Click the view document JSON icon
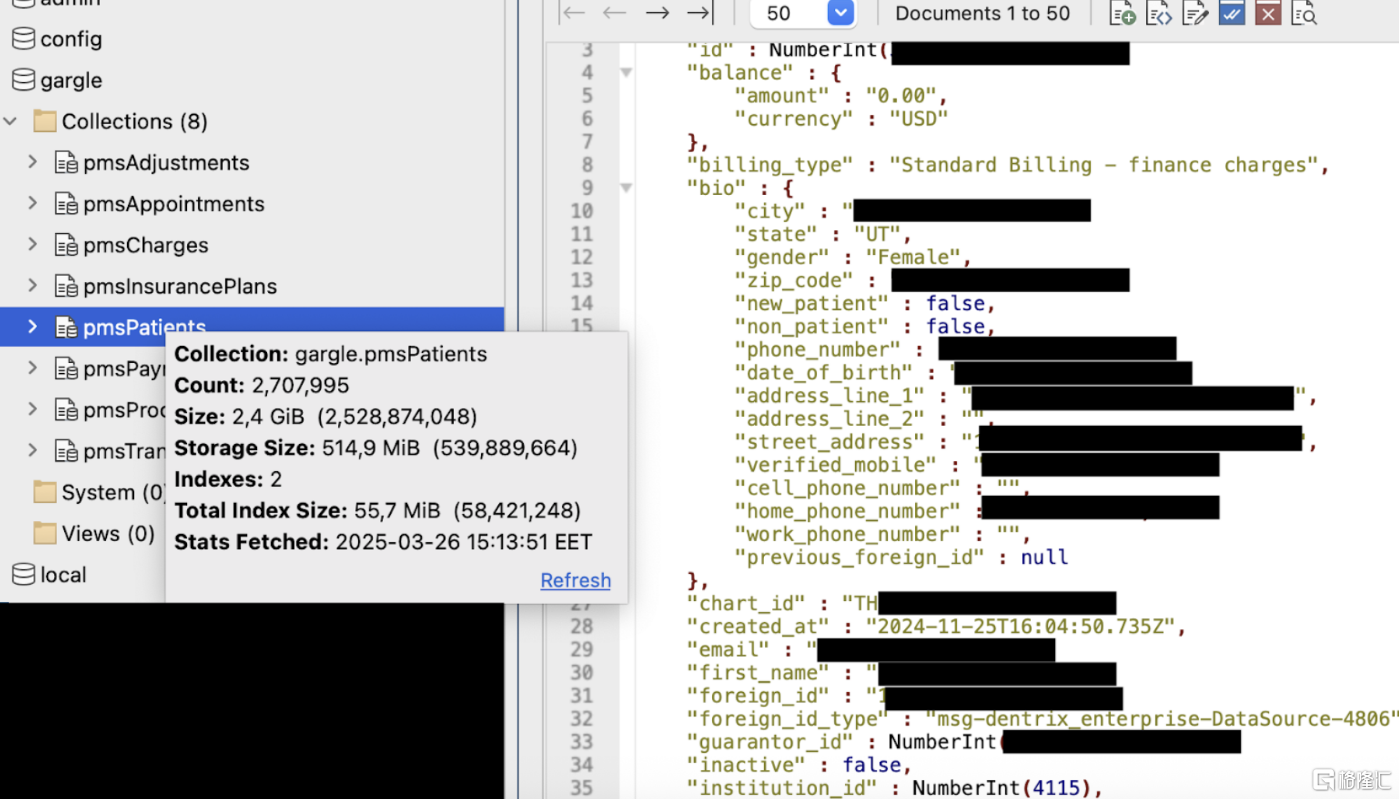The image size is (1399, 799). pyautogui.click(x=1159, y=13)
